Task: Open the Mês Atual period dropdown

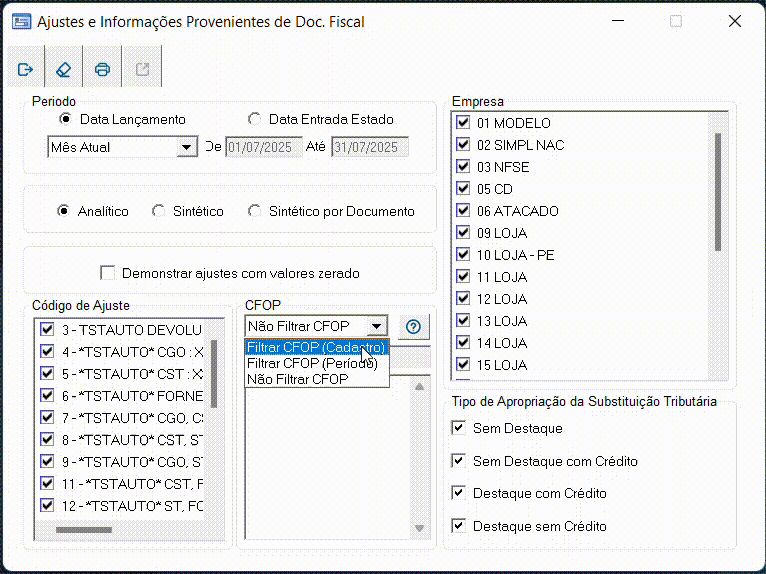Action: pyautogui.click(x=186, y=147)
